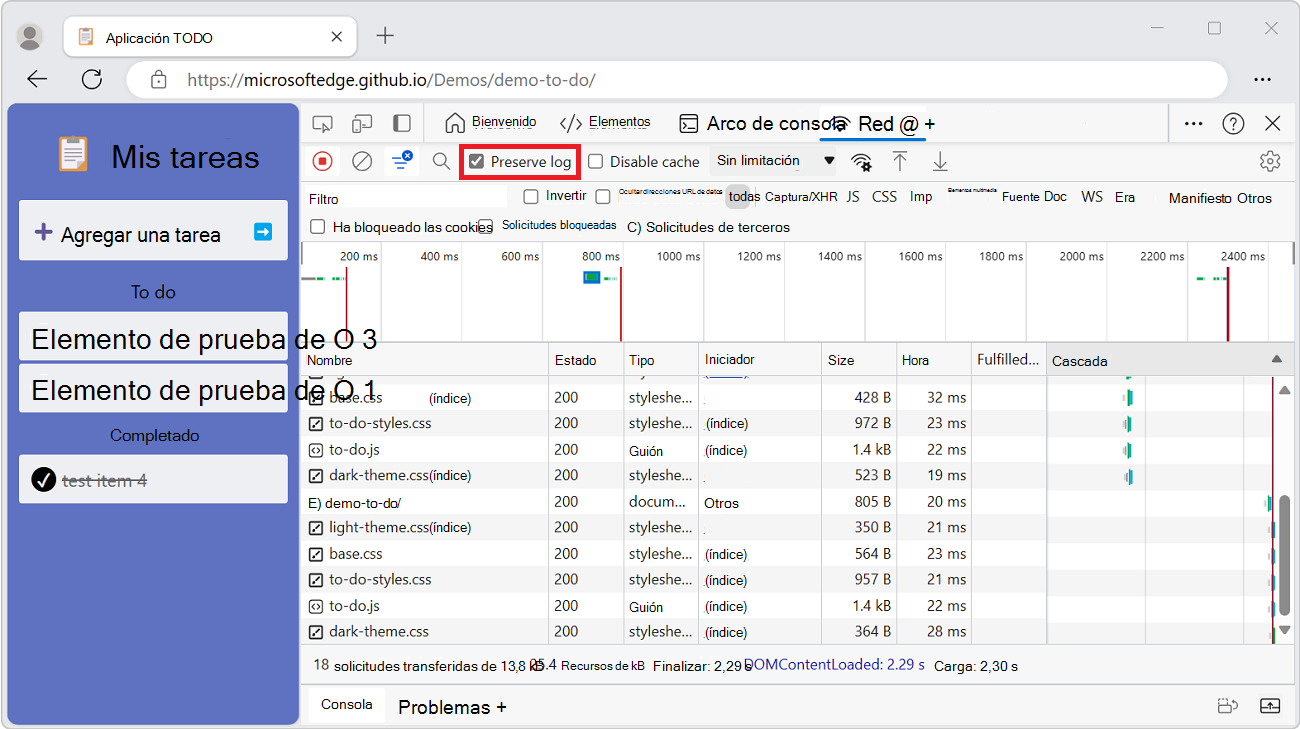Switch to the Elementos tab
The image size is (1300, 729).
tap(605, 123)
